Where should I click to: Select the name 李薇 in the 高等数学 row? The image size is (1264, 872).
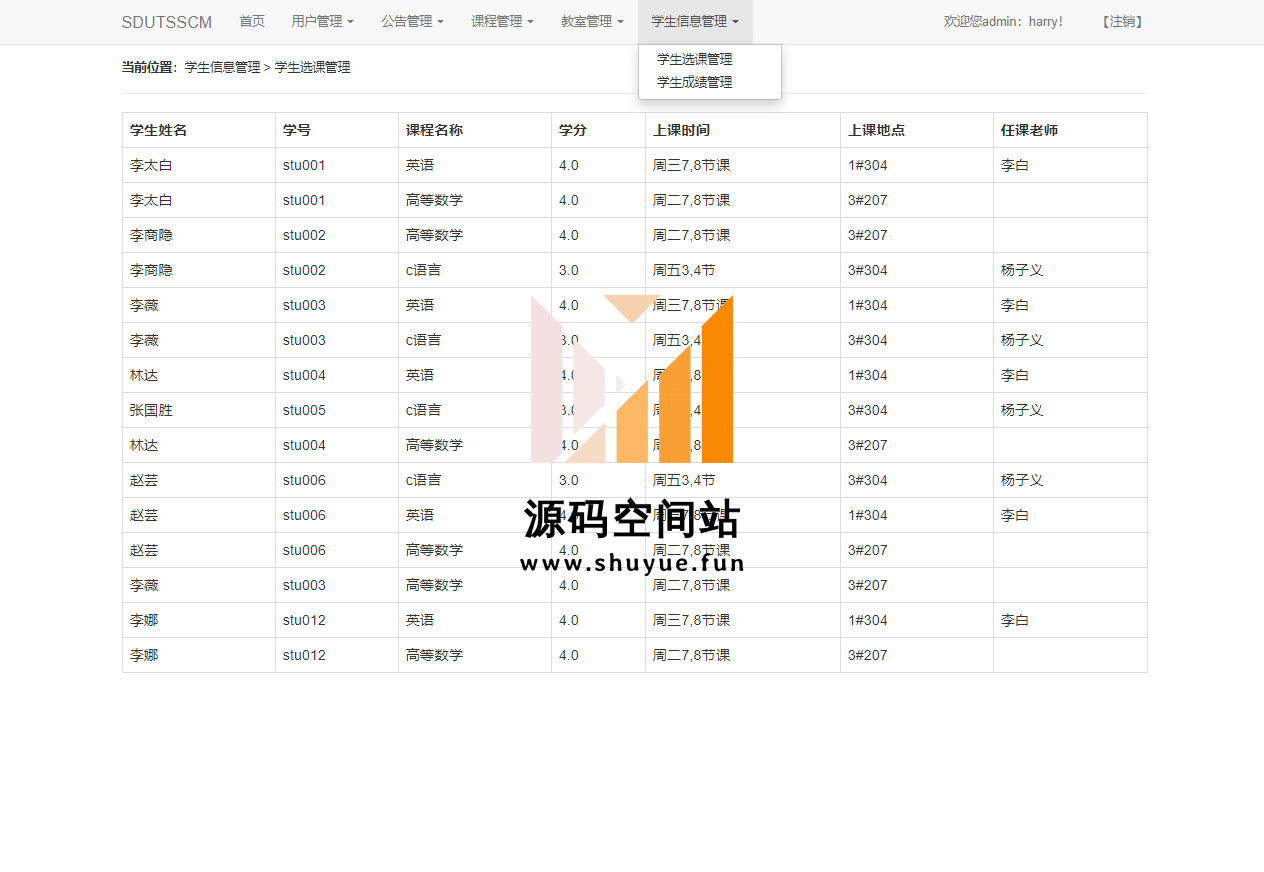click(144, 585)
